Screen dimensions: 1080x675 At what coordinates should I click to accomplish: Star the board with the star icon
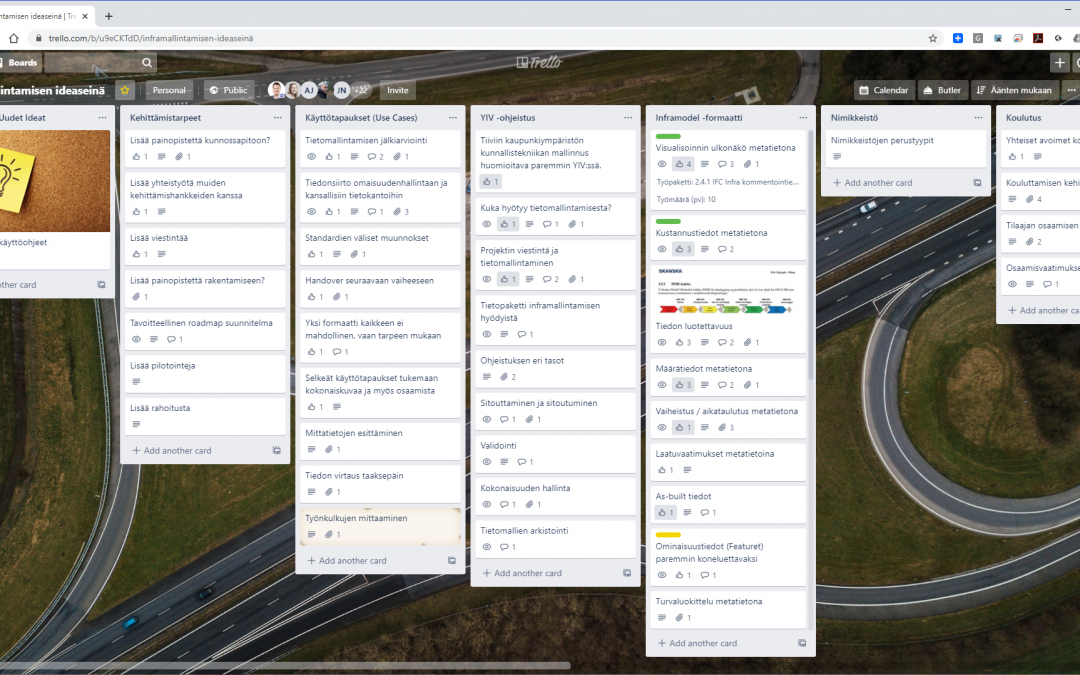(125, 90)
